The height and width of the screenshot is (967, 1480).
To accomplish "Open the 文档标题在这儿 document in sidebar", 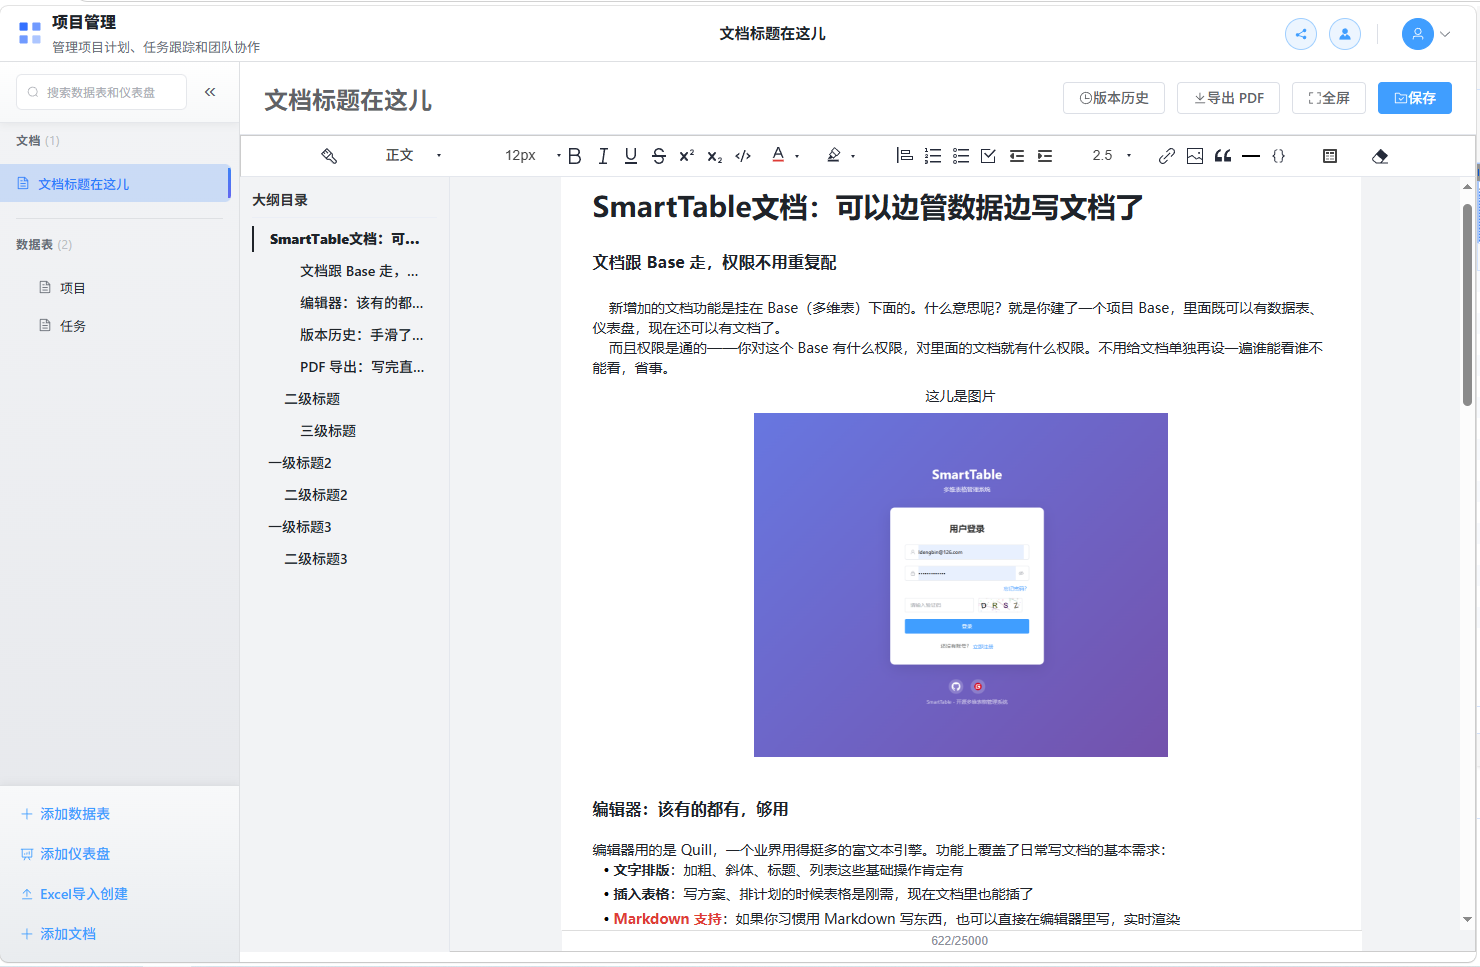I will coord(115,184).
